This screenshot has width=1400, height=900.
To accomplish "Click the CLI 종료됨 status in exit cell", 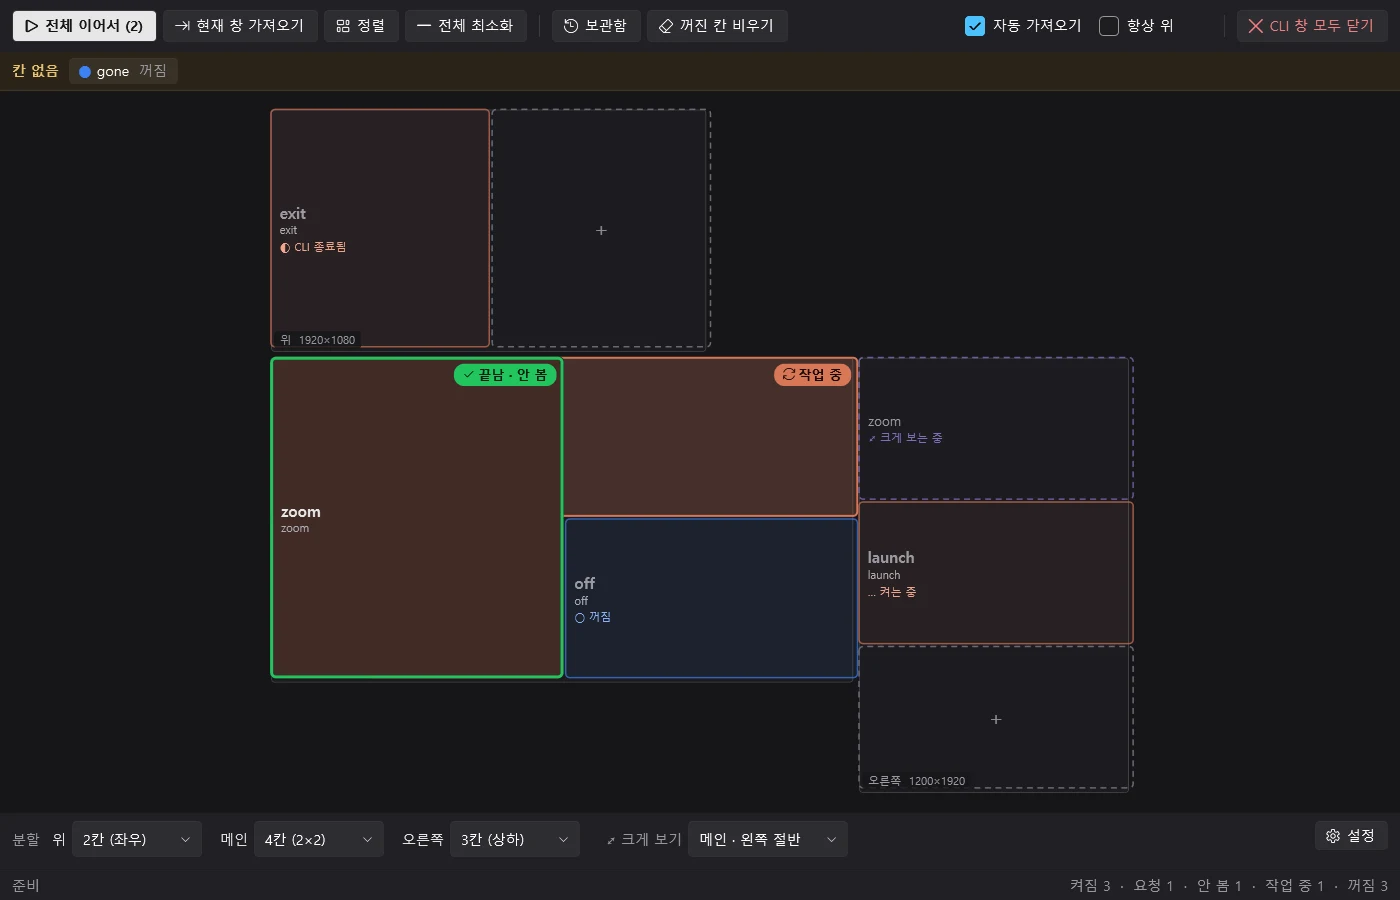I will 313,247.
